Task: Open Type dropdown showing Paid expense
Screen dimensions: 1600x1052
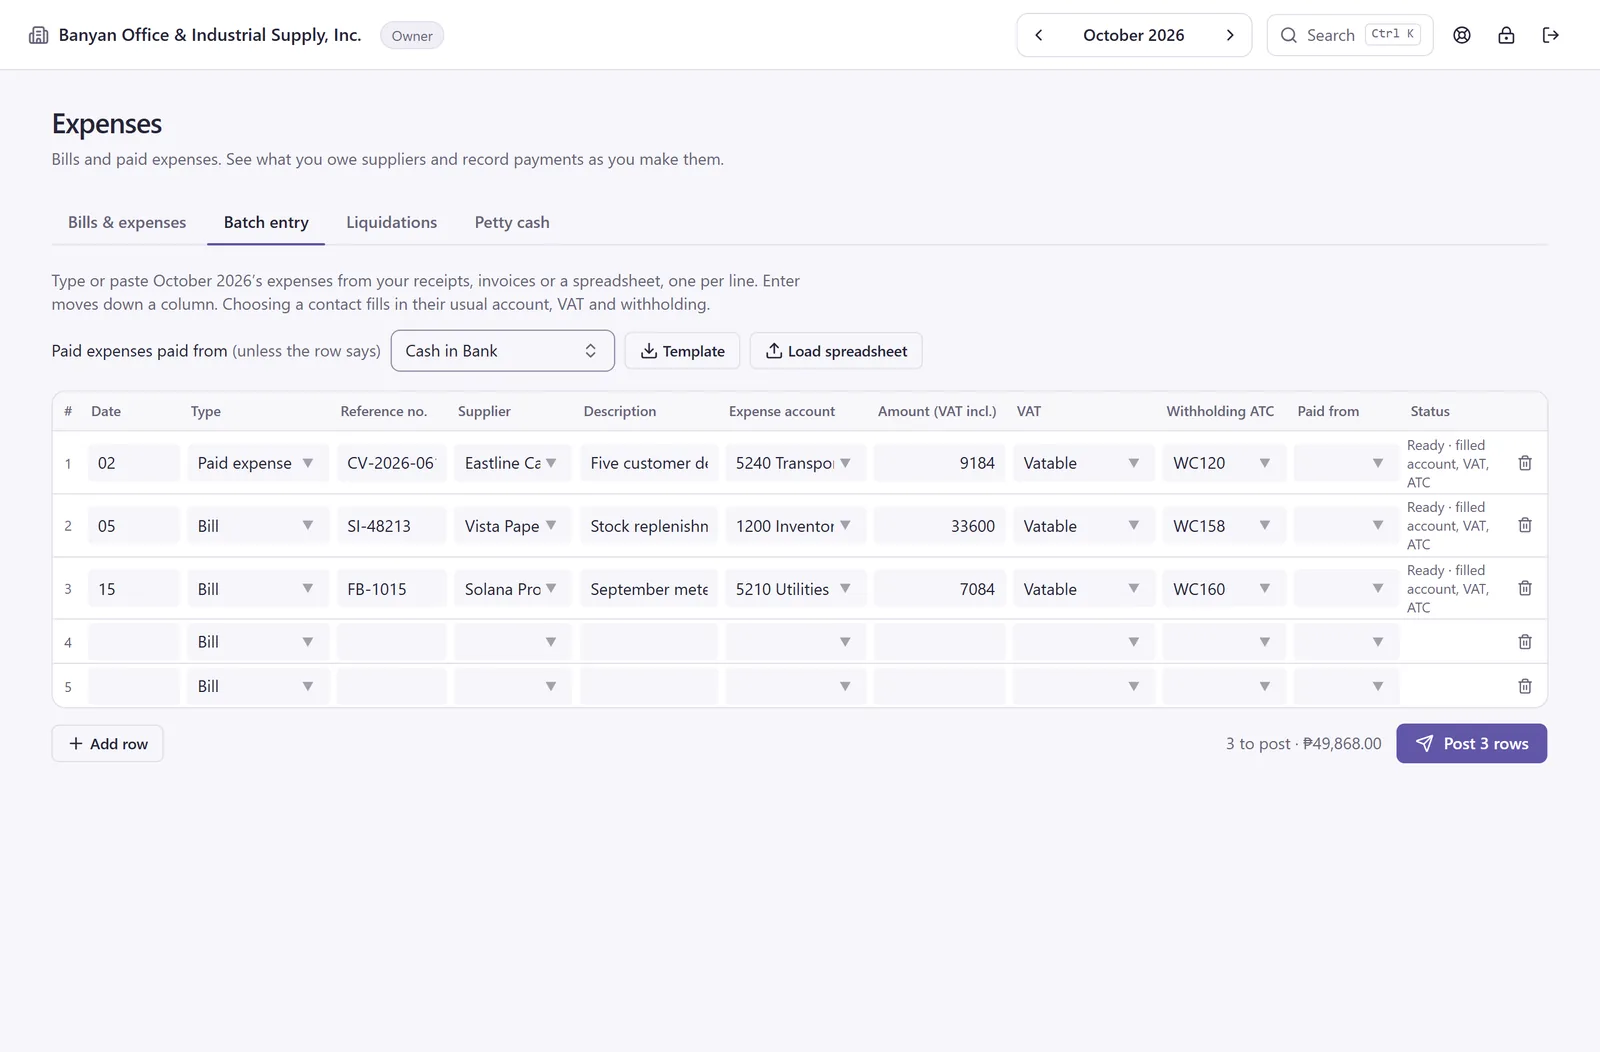Action: coord(257,463)
